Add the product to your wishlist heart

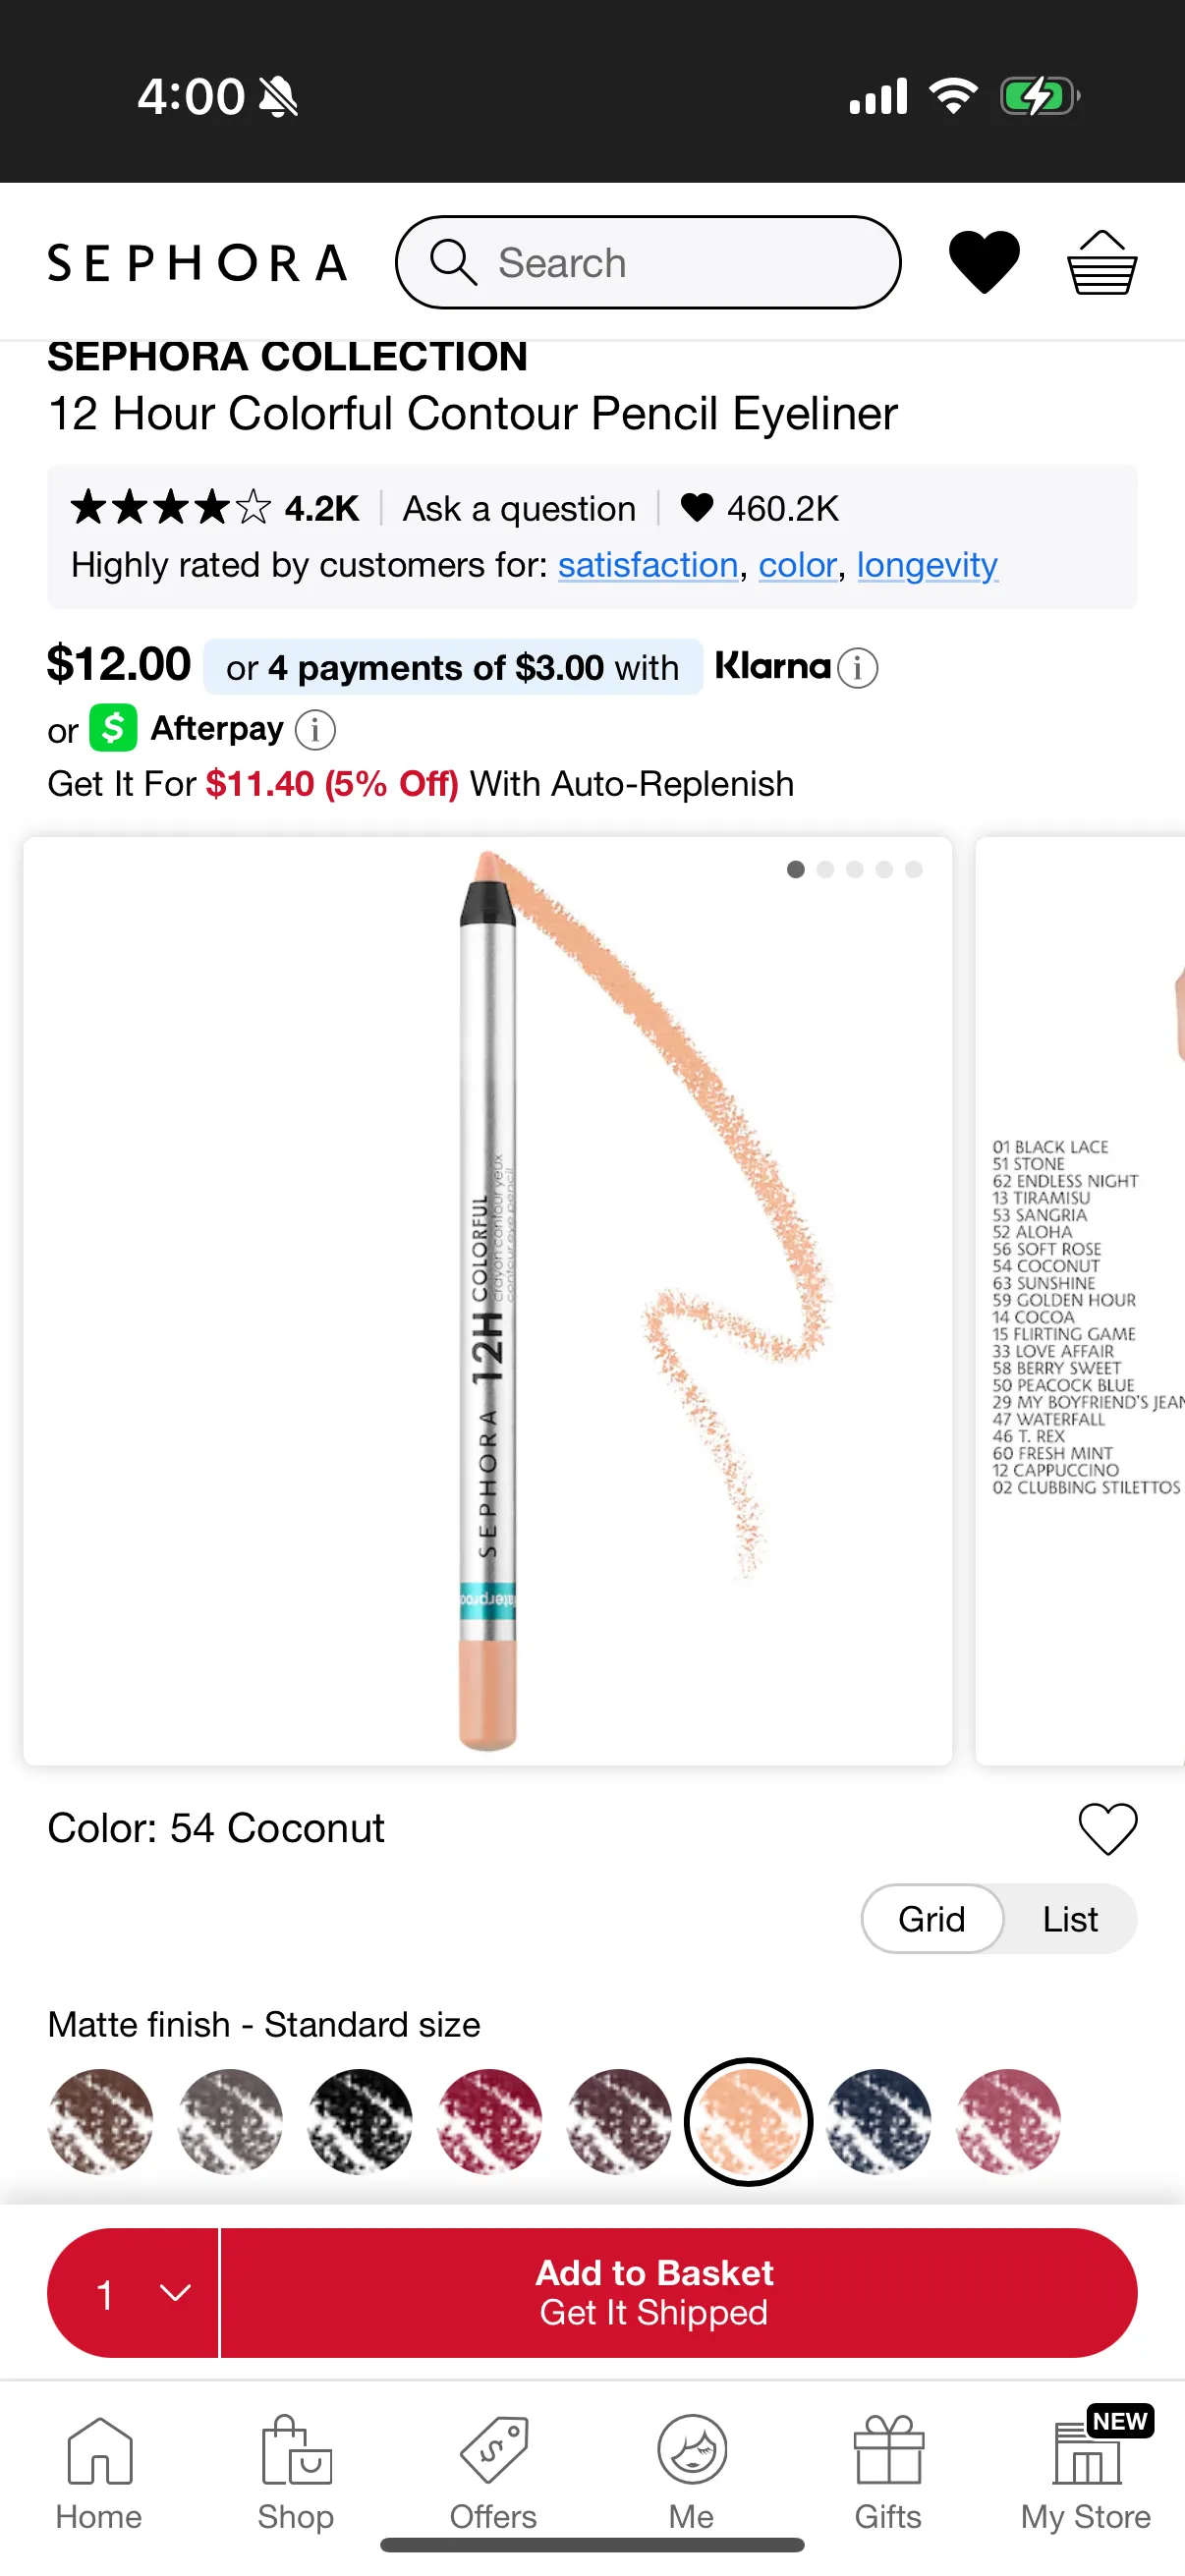click(x=1106, y=1826)
